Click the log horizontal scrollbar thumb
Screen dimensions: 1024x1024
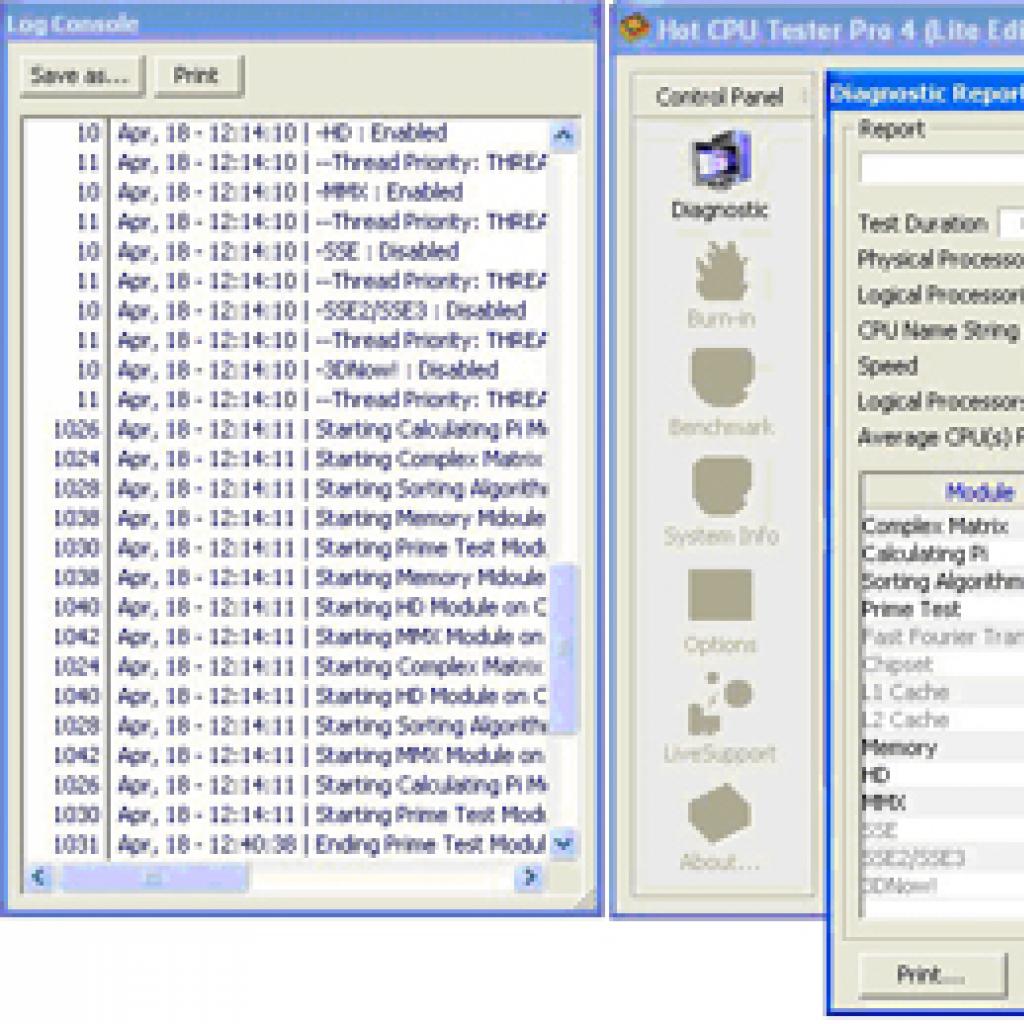154,877
